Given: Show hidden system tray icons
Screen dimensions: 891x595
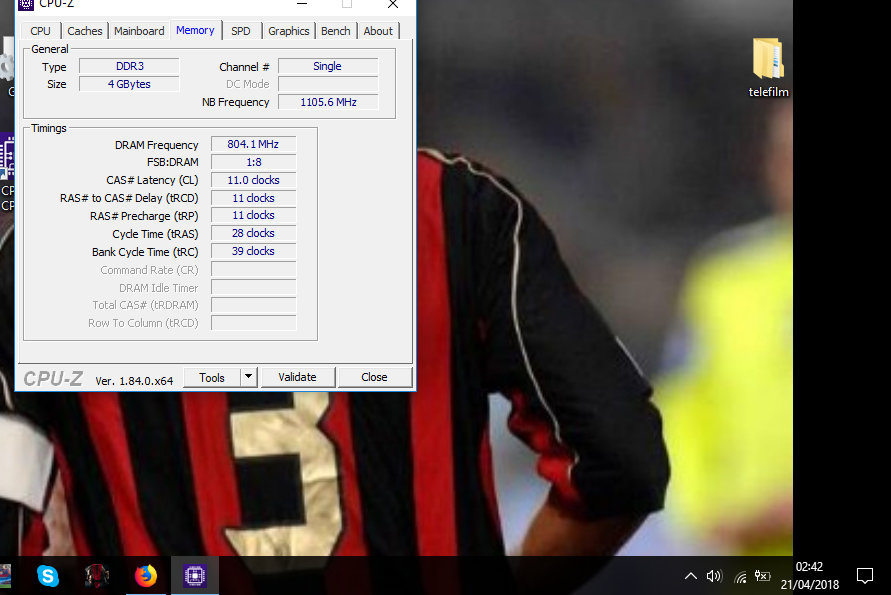Looking at the screenshot, I should point(690,576).
